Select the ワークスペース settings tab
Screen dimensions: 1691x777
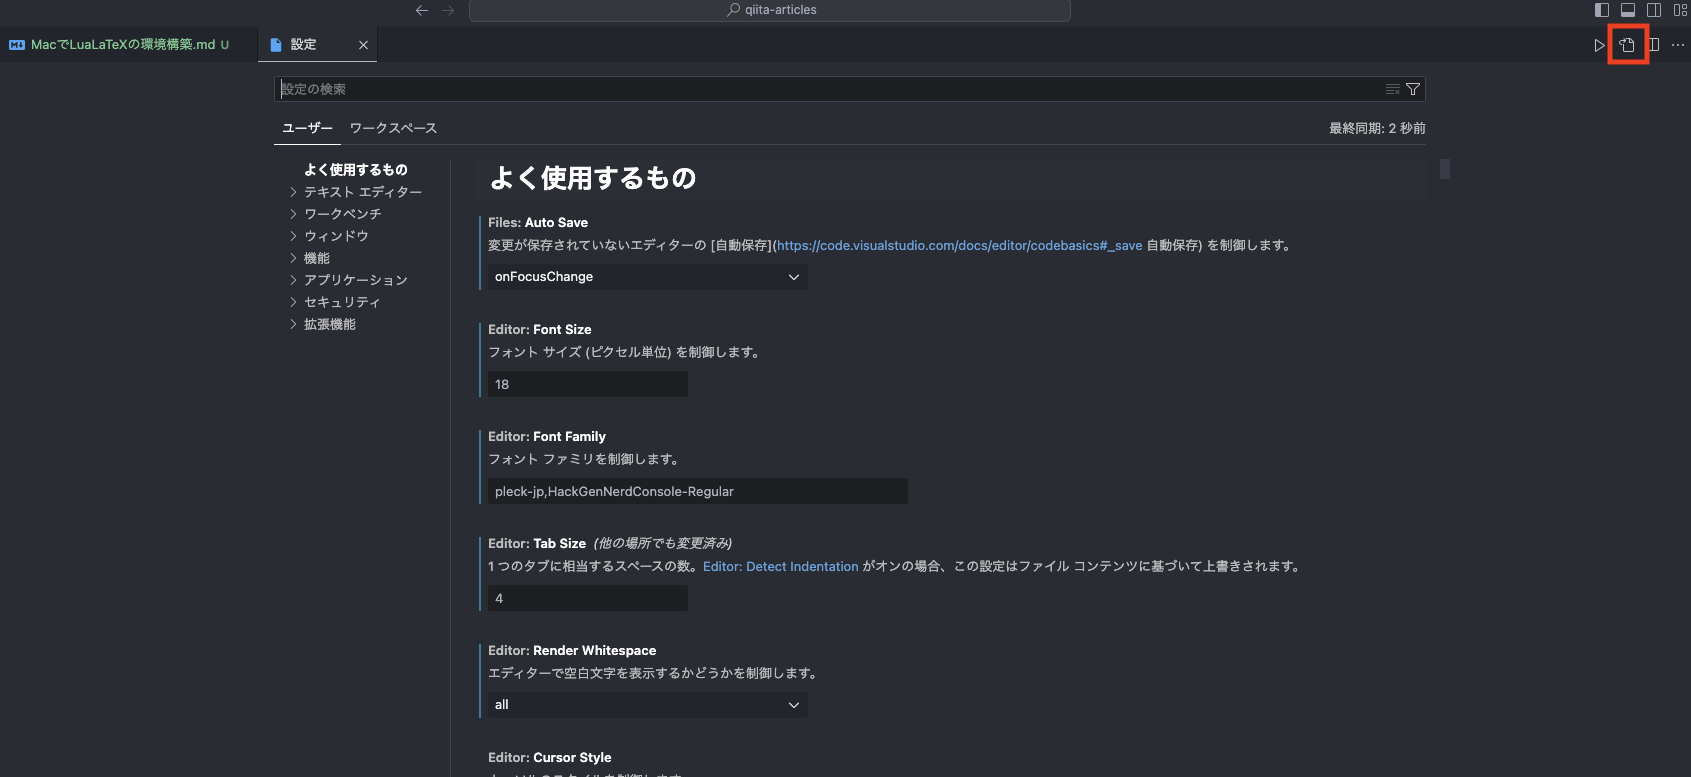tap(393, 128)
